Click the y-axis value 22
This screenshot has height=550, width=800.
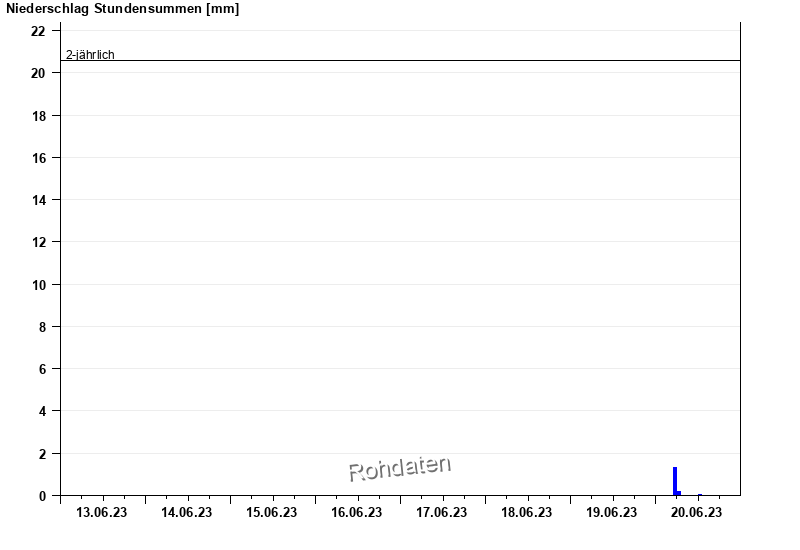(39, 31)
